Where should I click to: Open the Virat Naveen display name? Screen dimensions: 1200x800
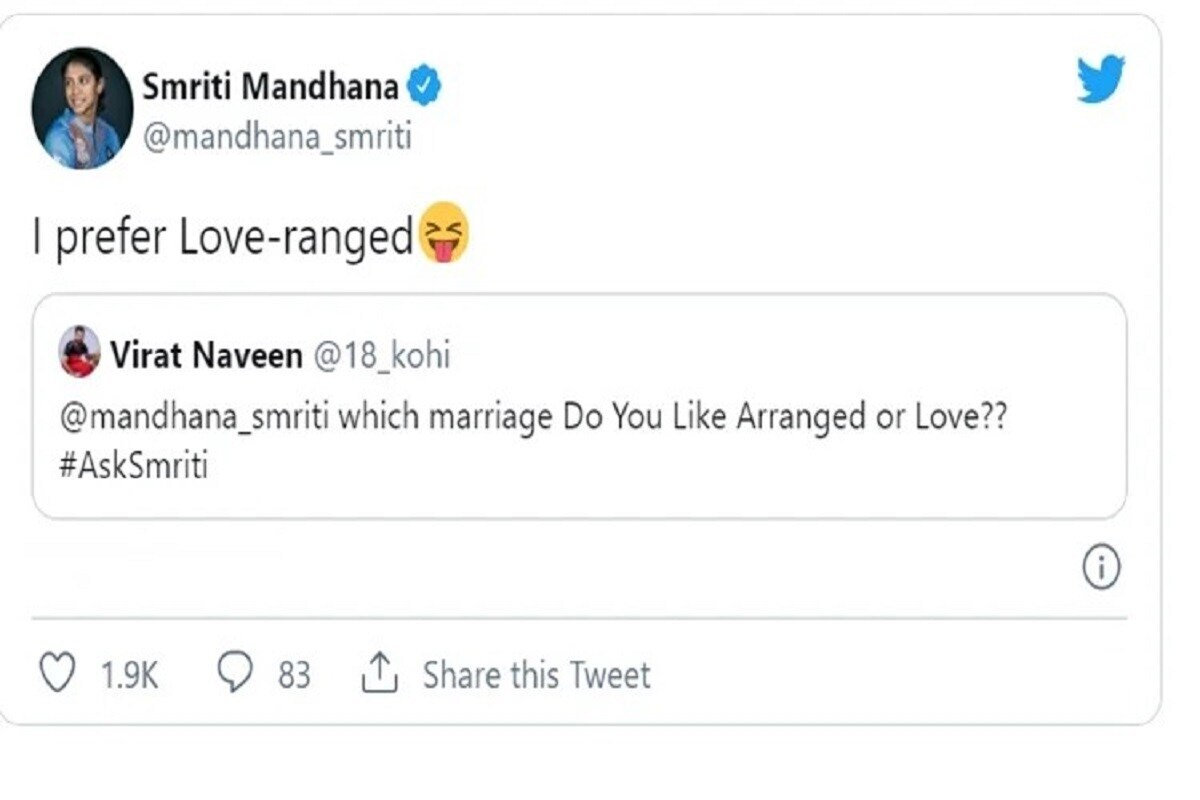coord(207,355)
